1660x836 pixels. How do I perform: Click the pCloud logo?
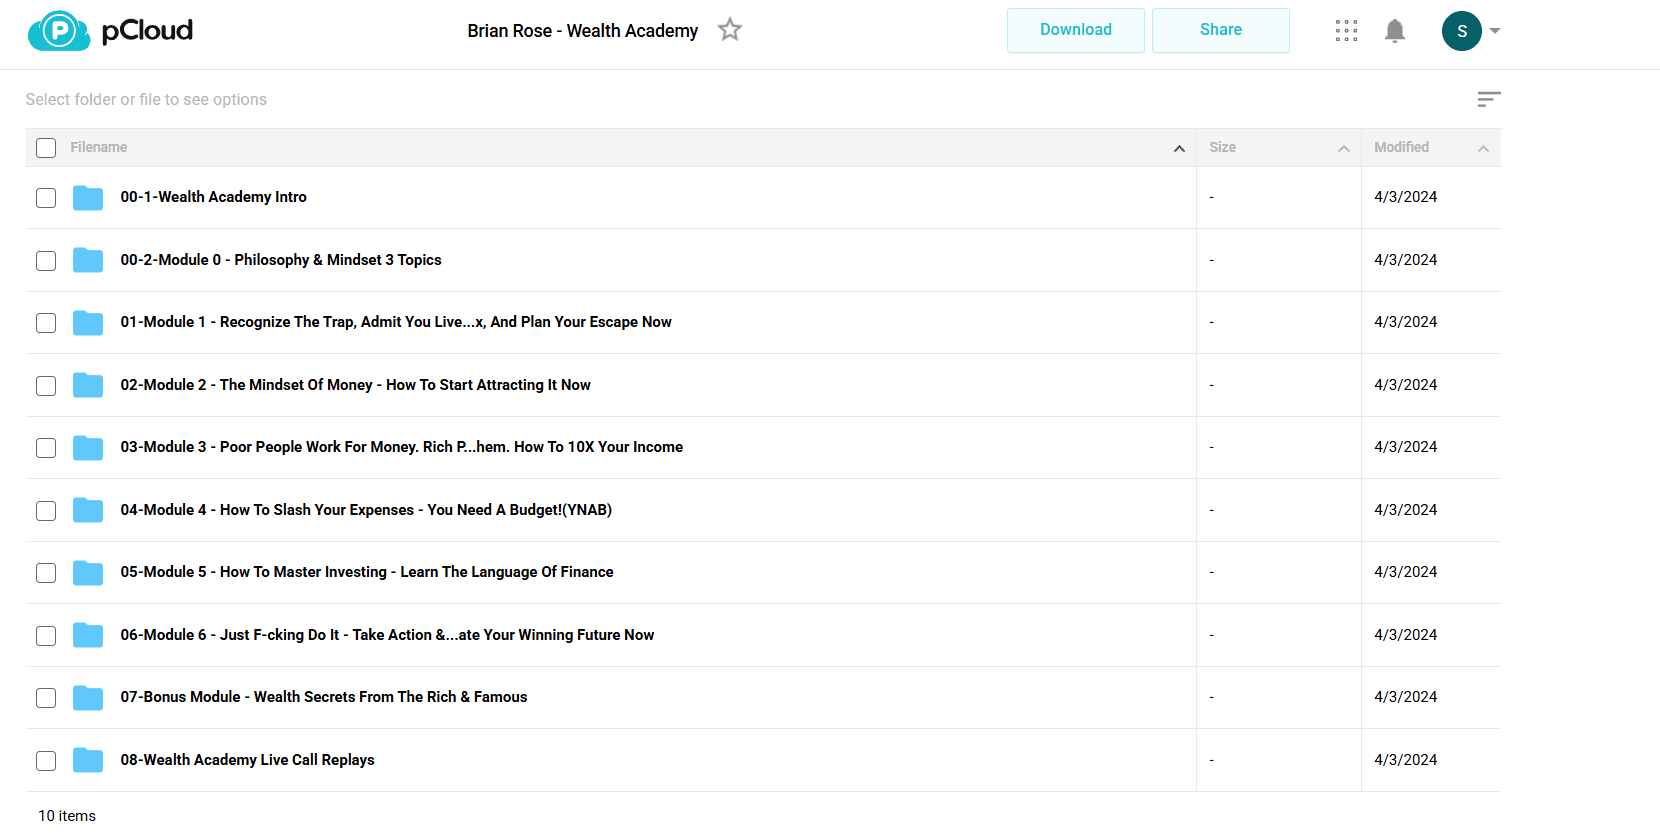[x=110, y=31]
